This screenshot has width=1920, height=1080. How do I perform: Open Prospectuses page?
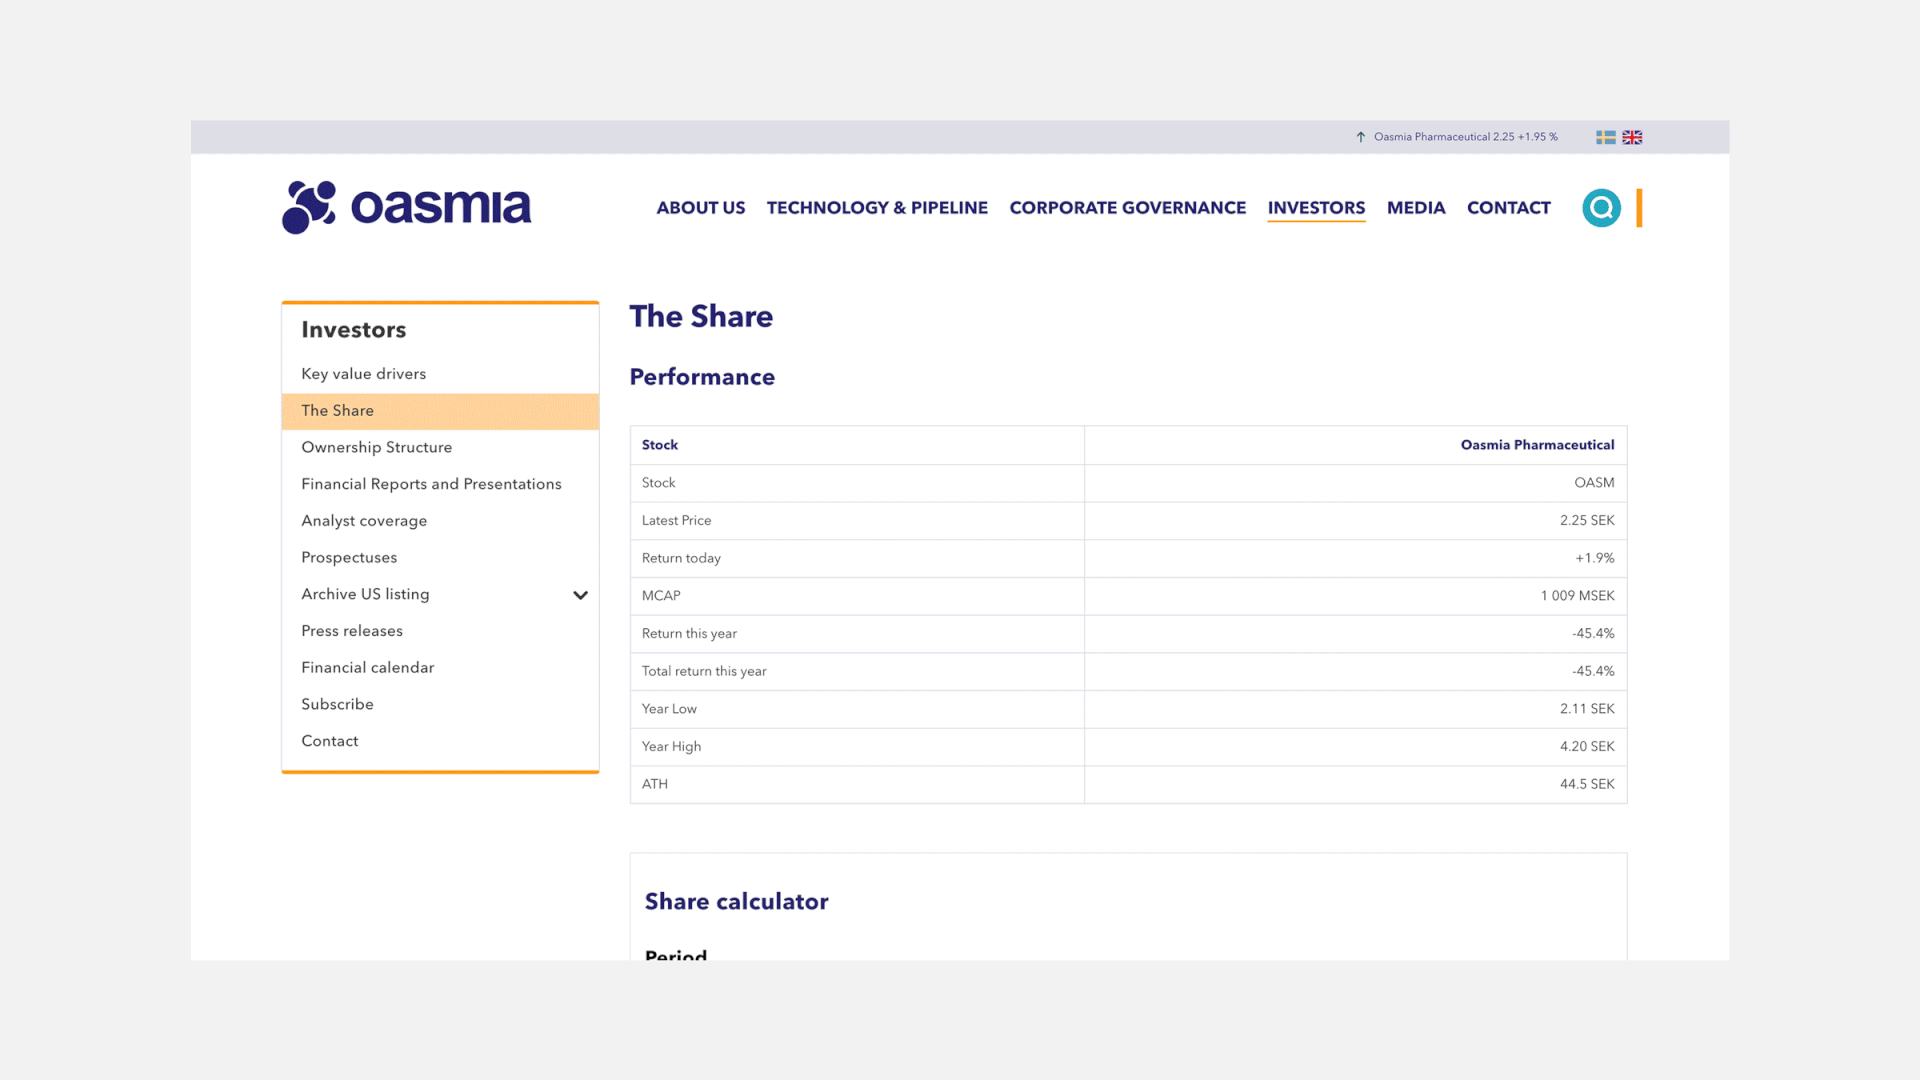coord(349,558)
